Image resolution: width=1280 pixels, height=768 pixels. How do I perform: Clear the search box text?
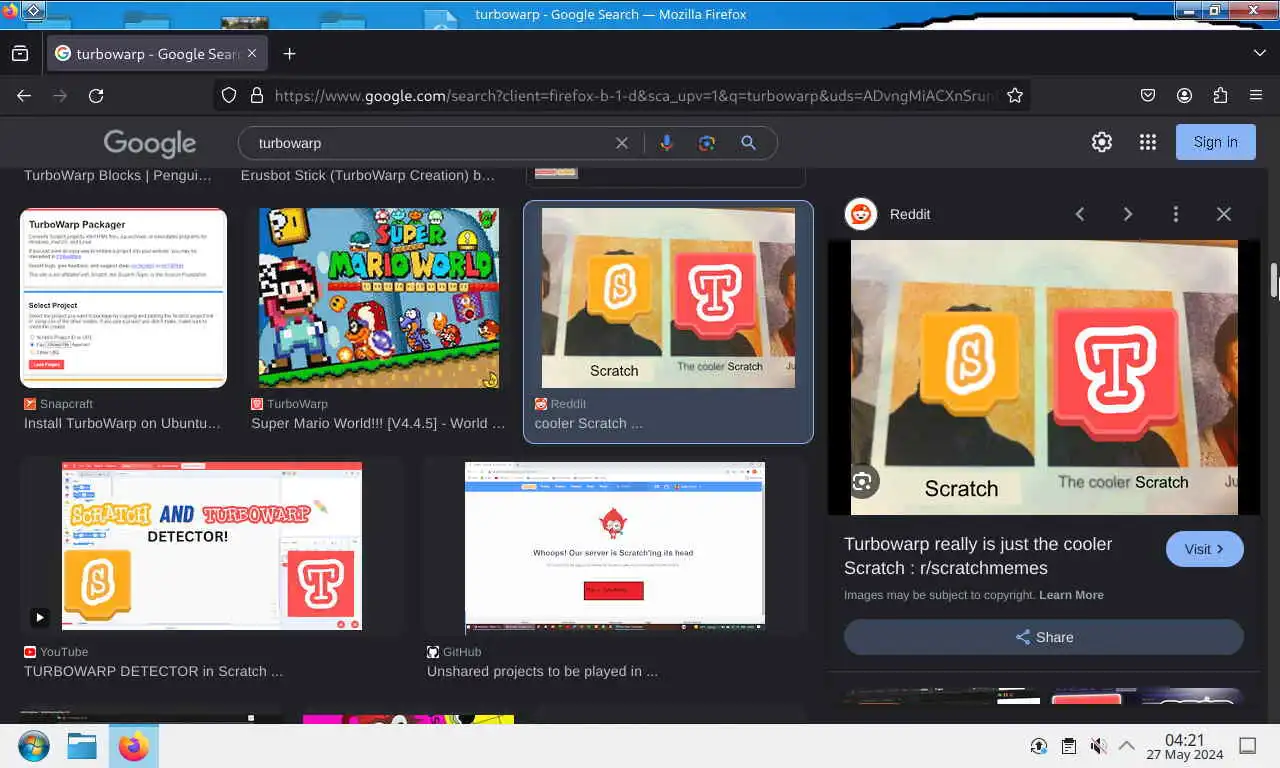(x=622, y=143)
